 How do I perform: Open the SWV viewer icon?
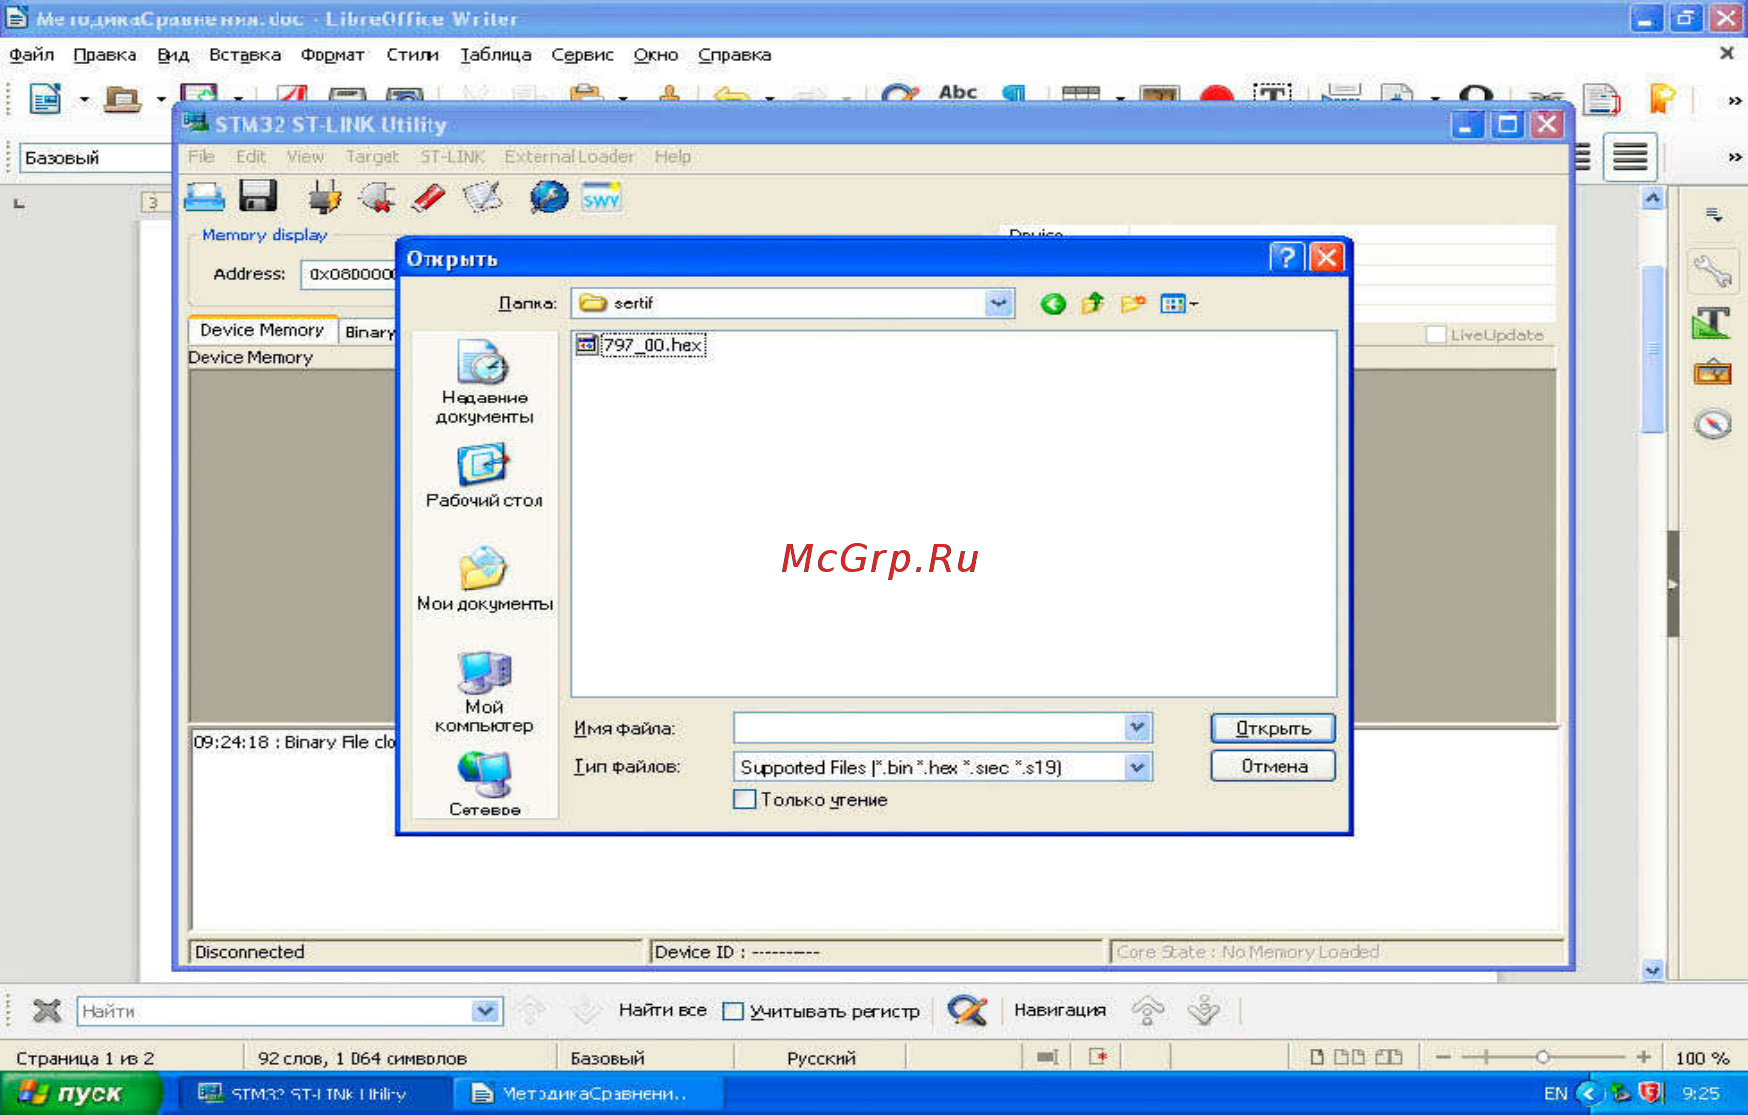coord(601,197)
